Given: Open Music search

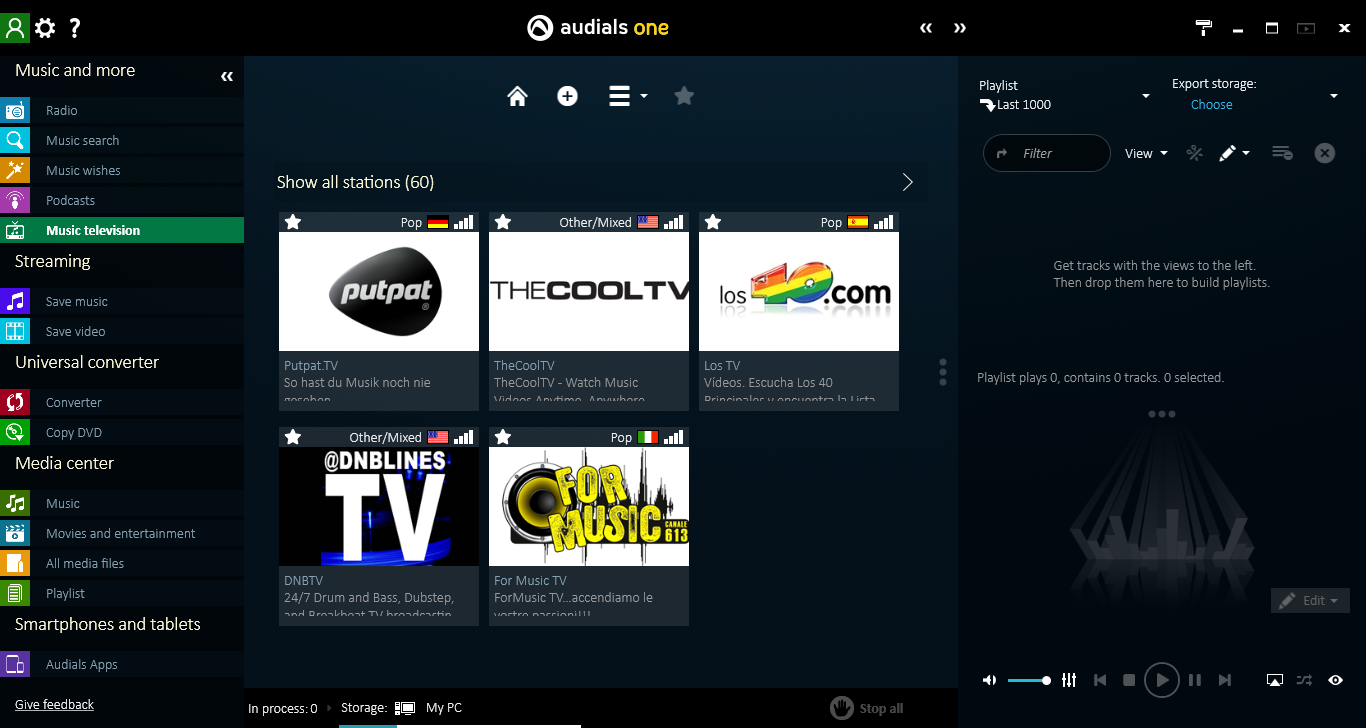Looking at the screenshot, I should (x=122, y=140).
